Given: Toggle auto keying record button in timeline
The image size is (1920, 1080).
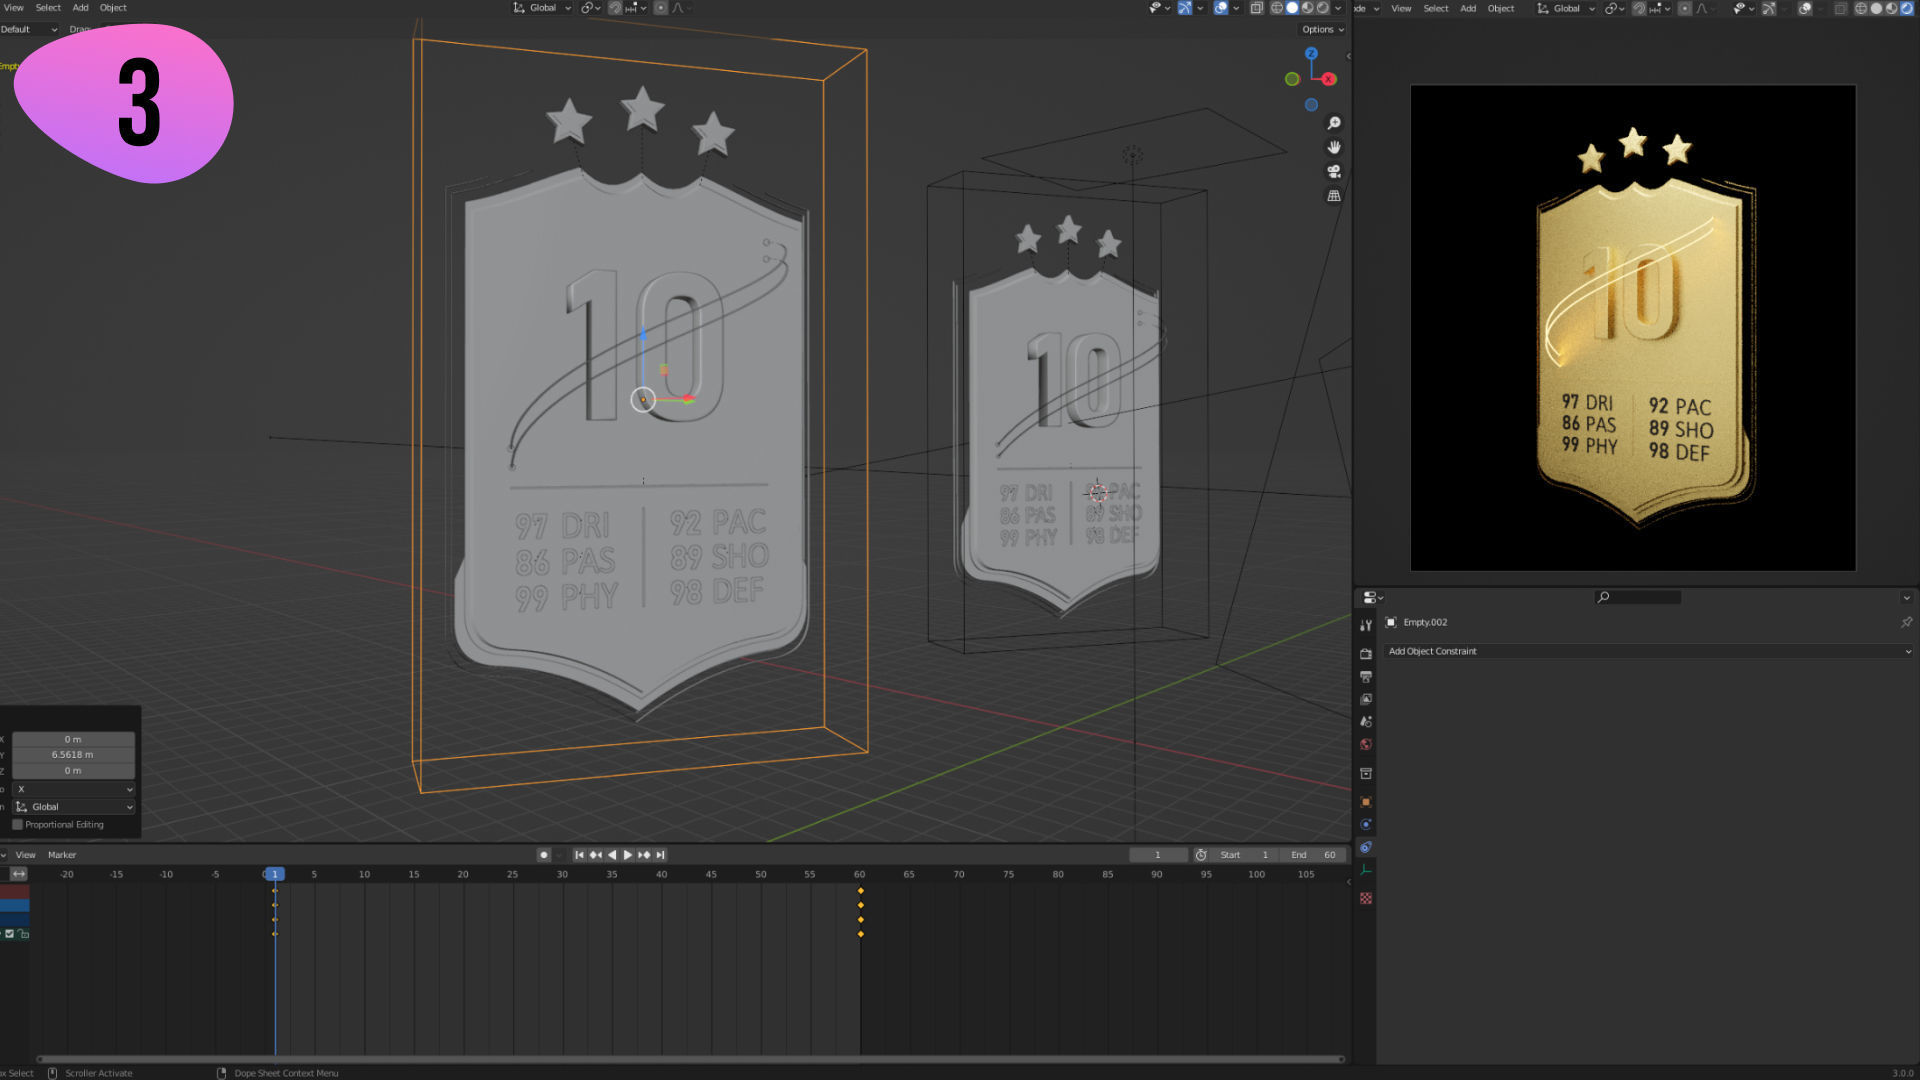Looking at the screenshot, I should (x=543, y=855).
